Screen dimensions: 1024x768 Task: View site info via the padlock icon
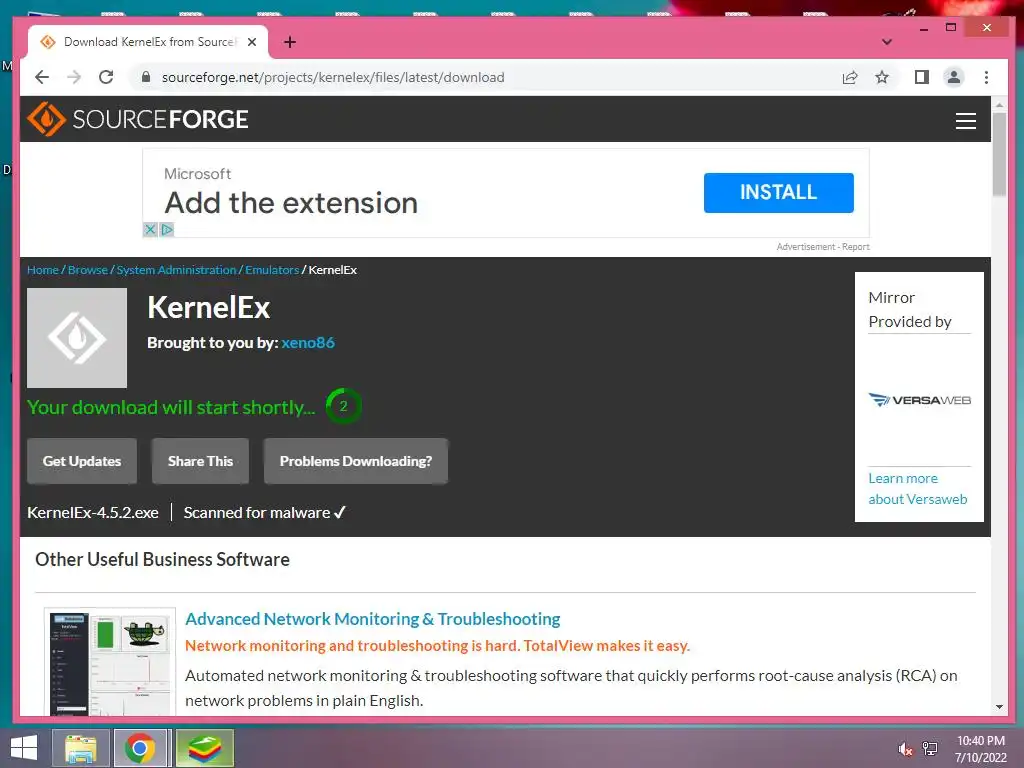point(146,77)
